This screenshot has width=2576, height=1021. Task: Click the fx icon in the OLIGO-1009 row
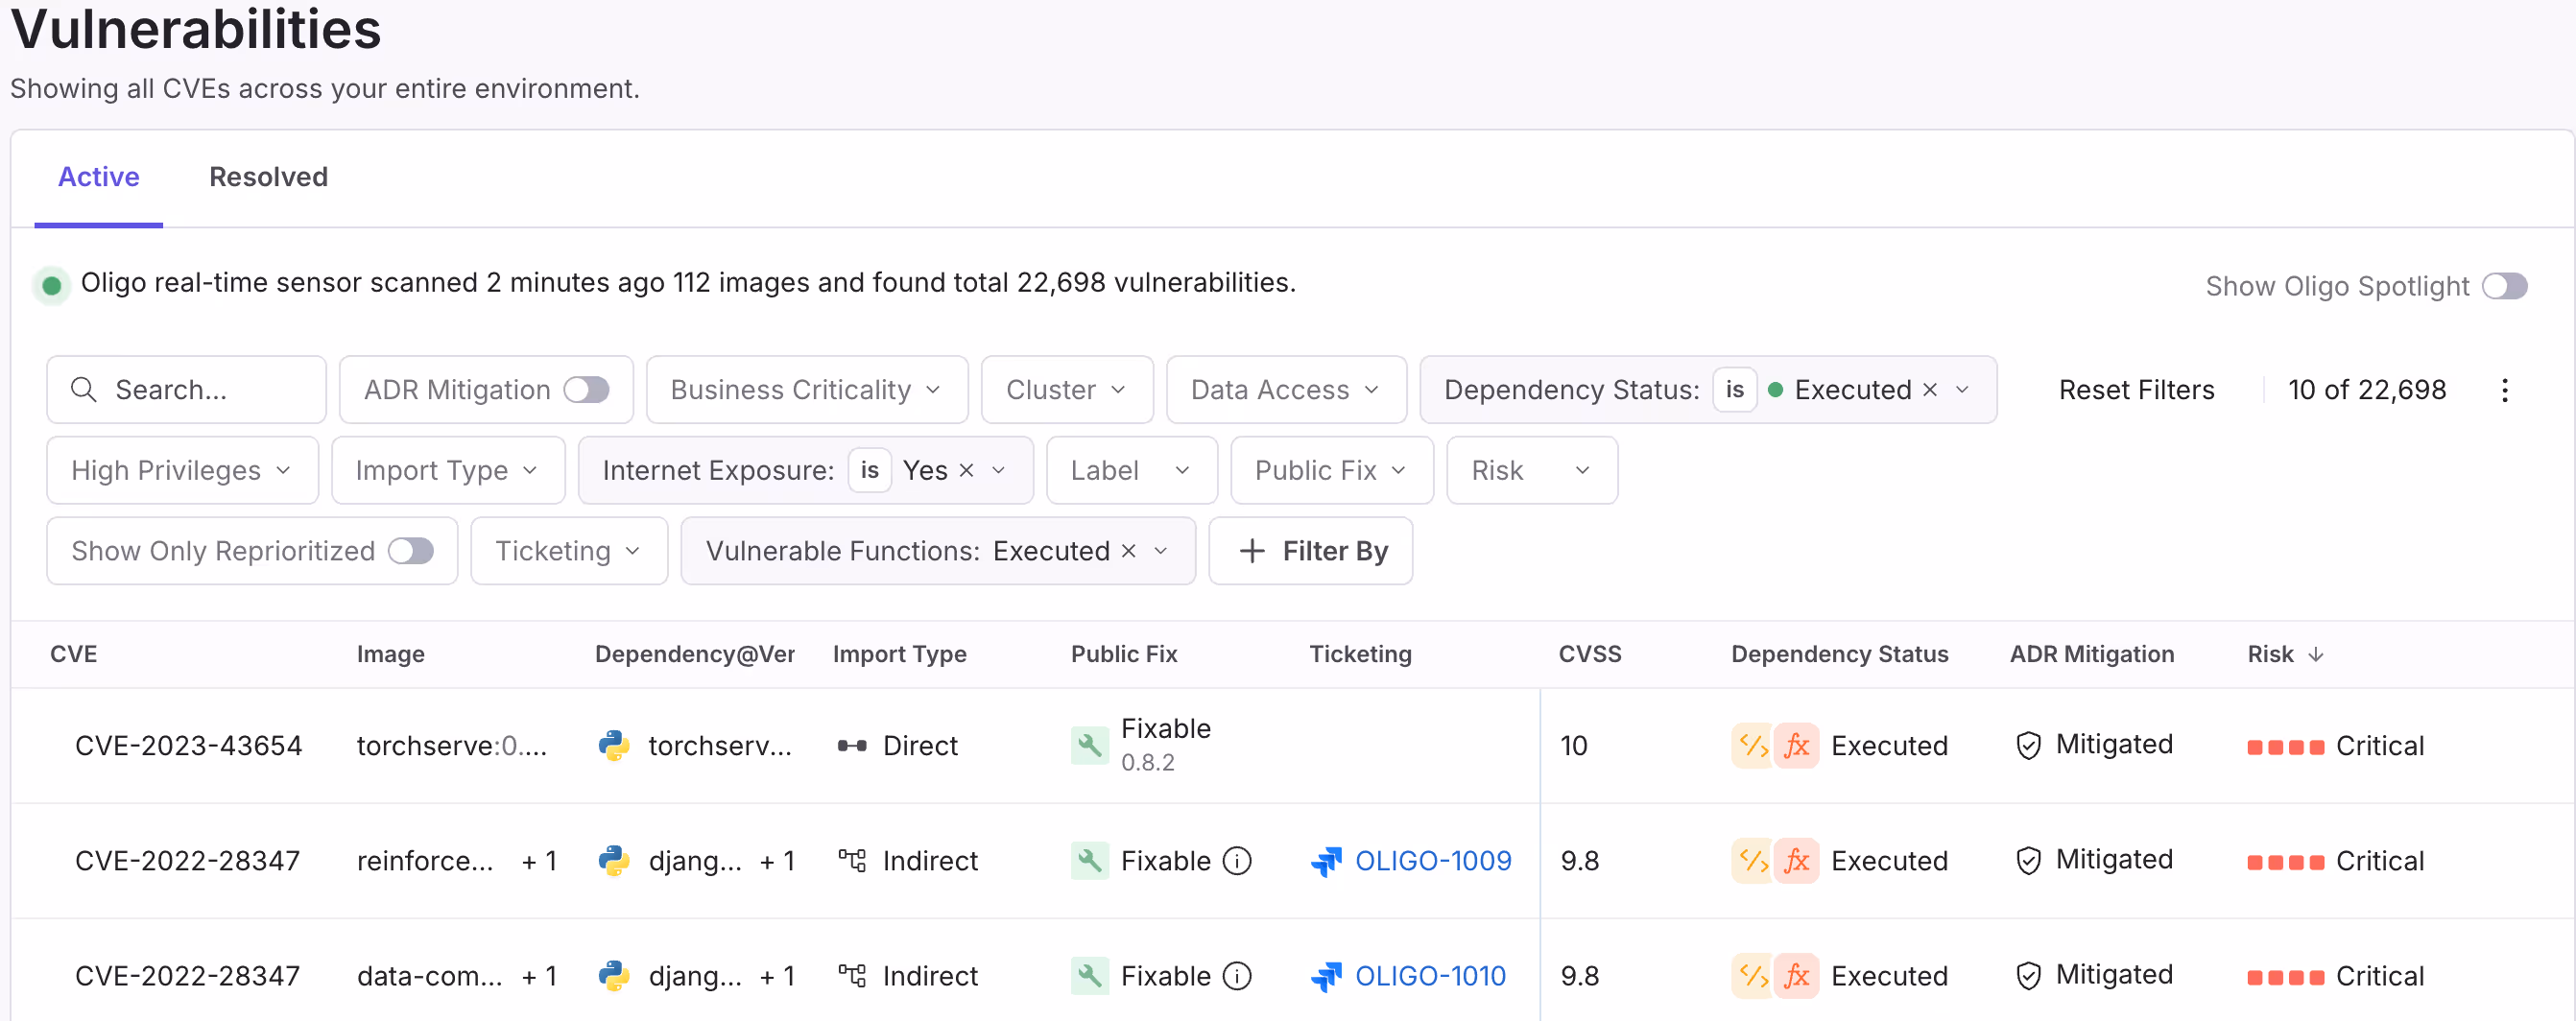pyautogui.click(x=1796, y=860)
